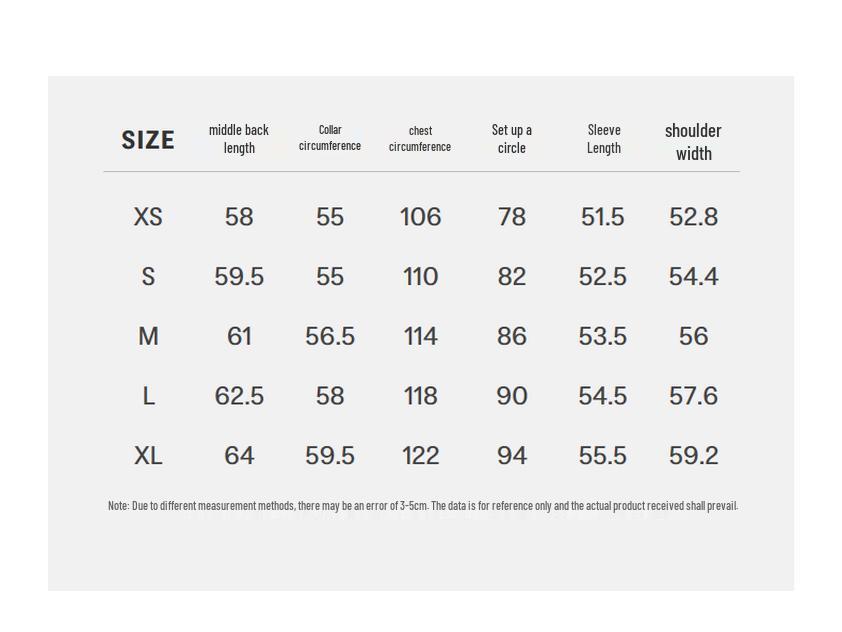842x632 pixels.
Task: Select the S shoulder width value 54.4
Action: [x=693, y=277]
